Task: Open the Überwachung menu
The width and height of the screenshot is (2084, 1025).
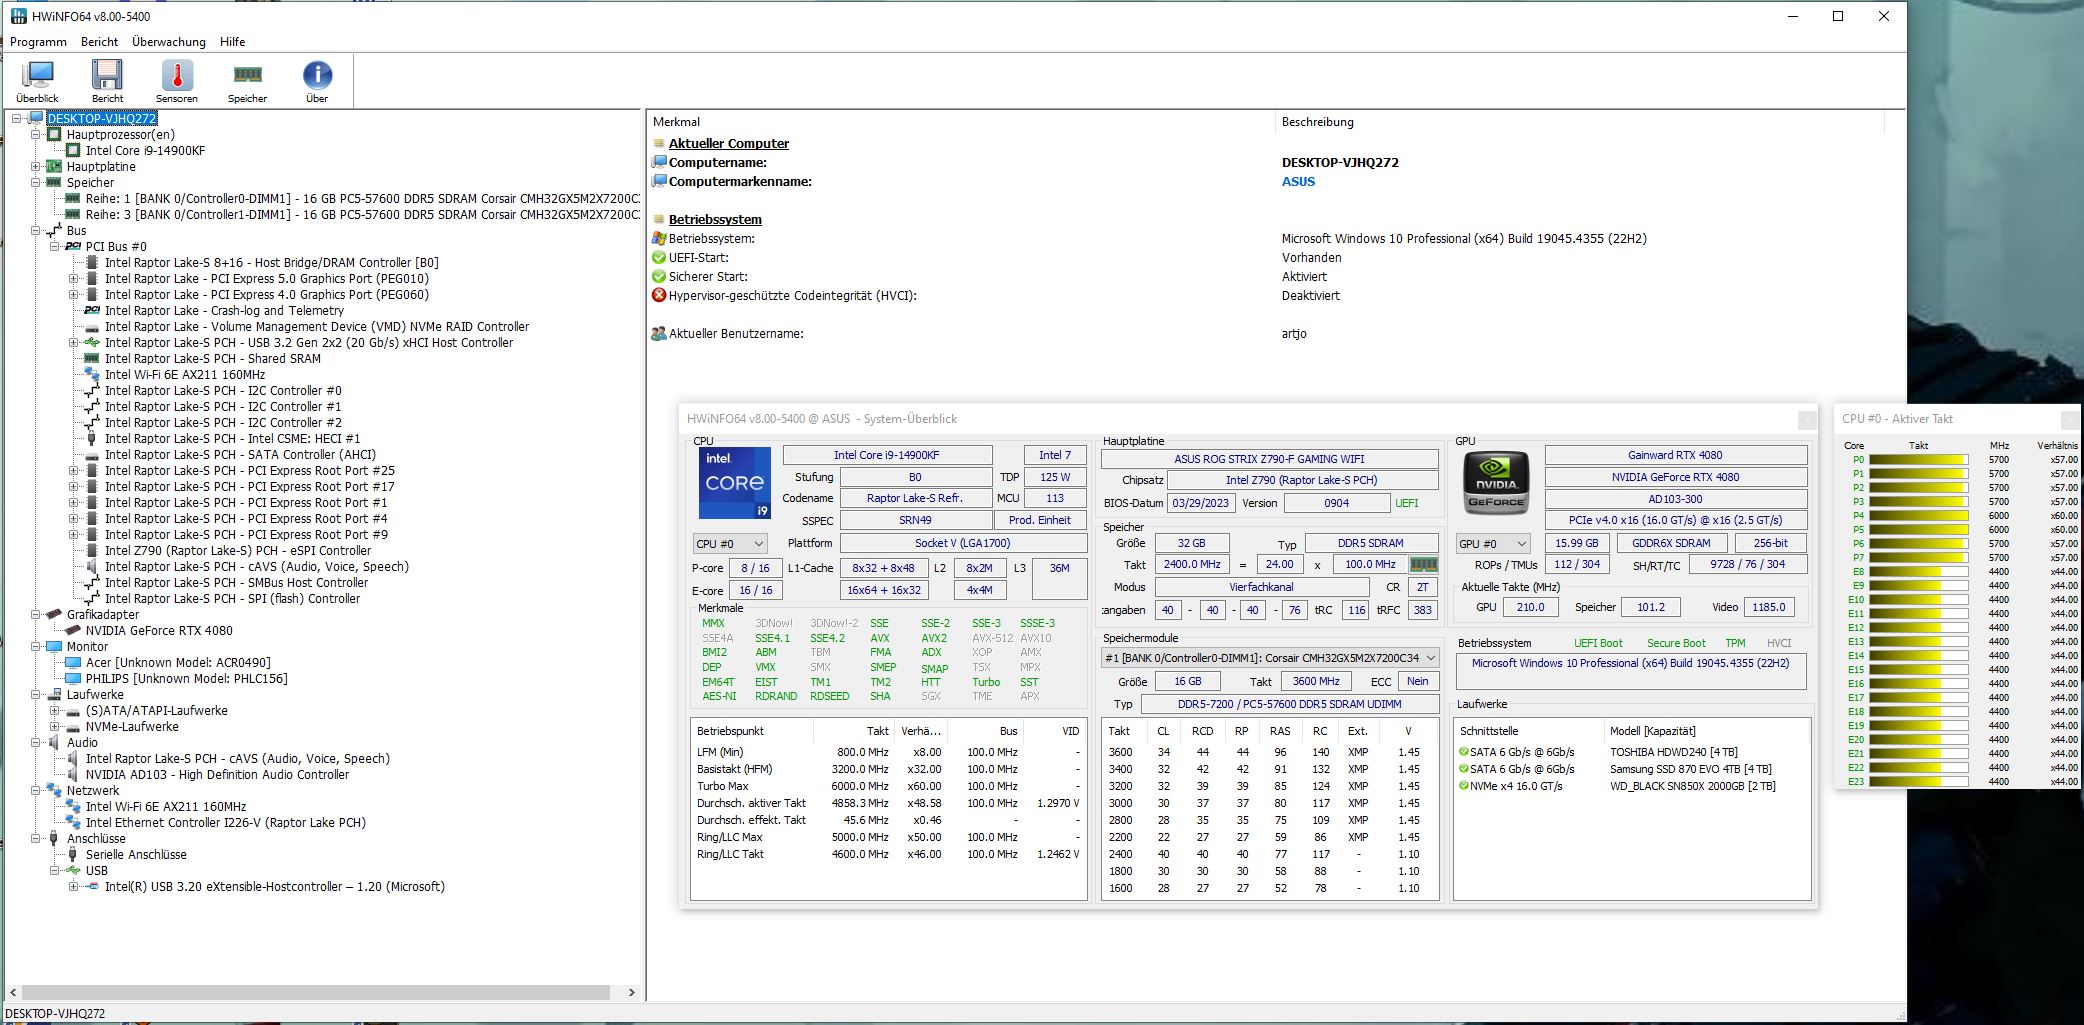Action: pos(168,42)
